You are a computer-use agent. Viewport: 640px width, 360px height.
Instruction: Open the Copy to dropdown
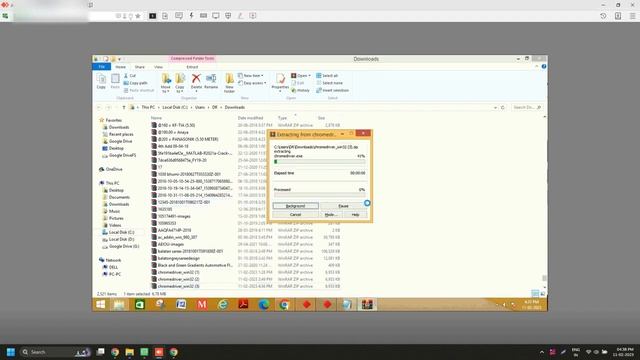pos(180,83)
